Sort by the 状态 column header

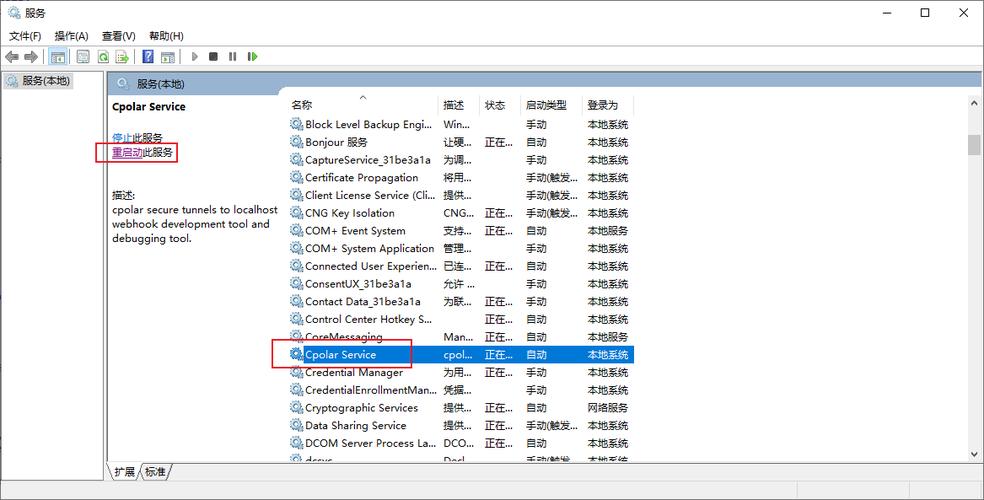[495, 105]
